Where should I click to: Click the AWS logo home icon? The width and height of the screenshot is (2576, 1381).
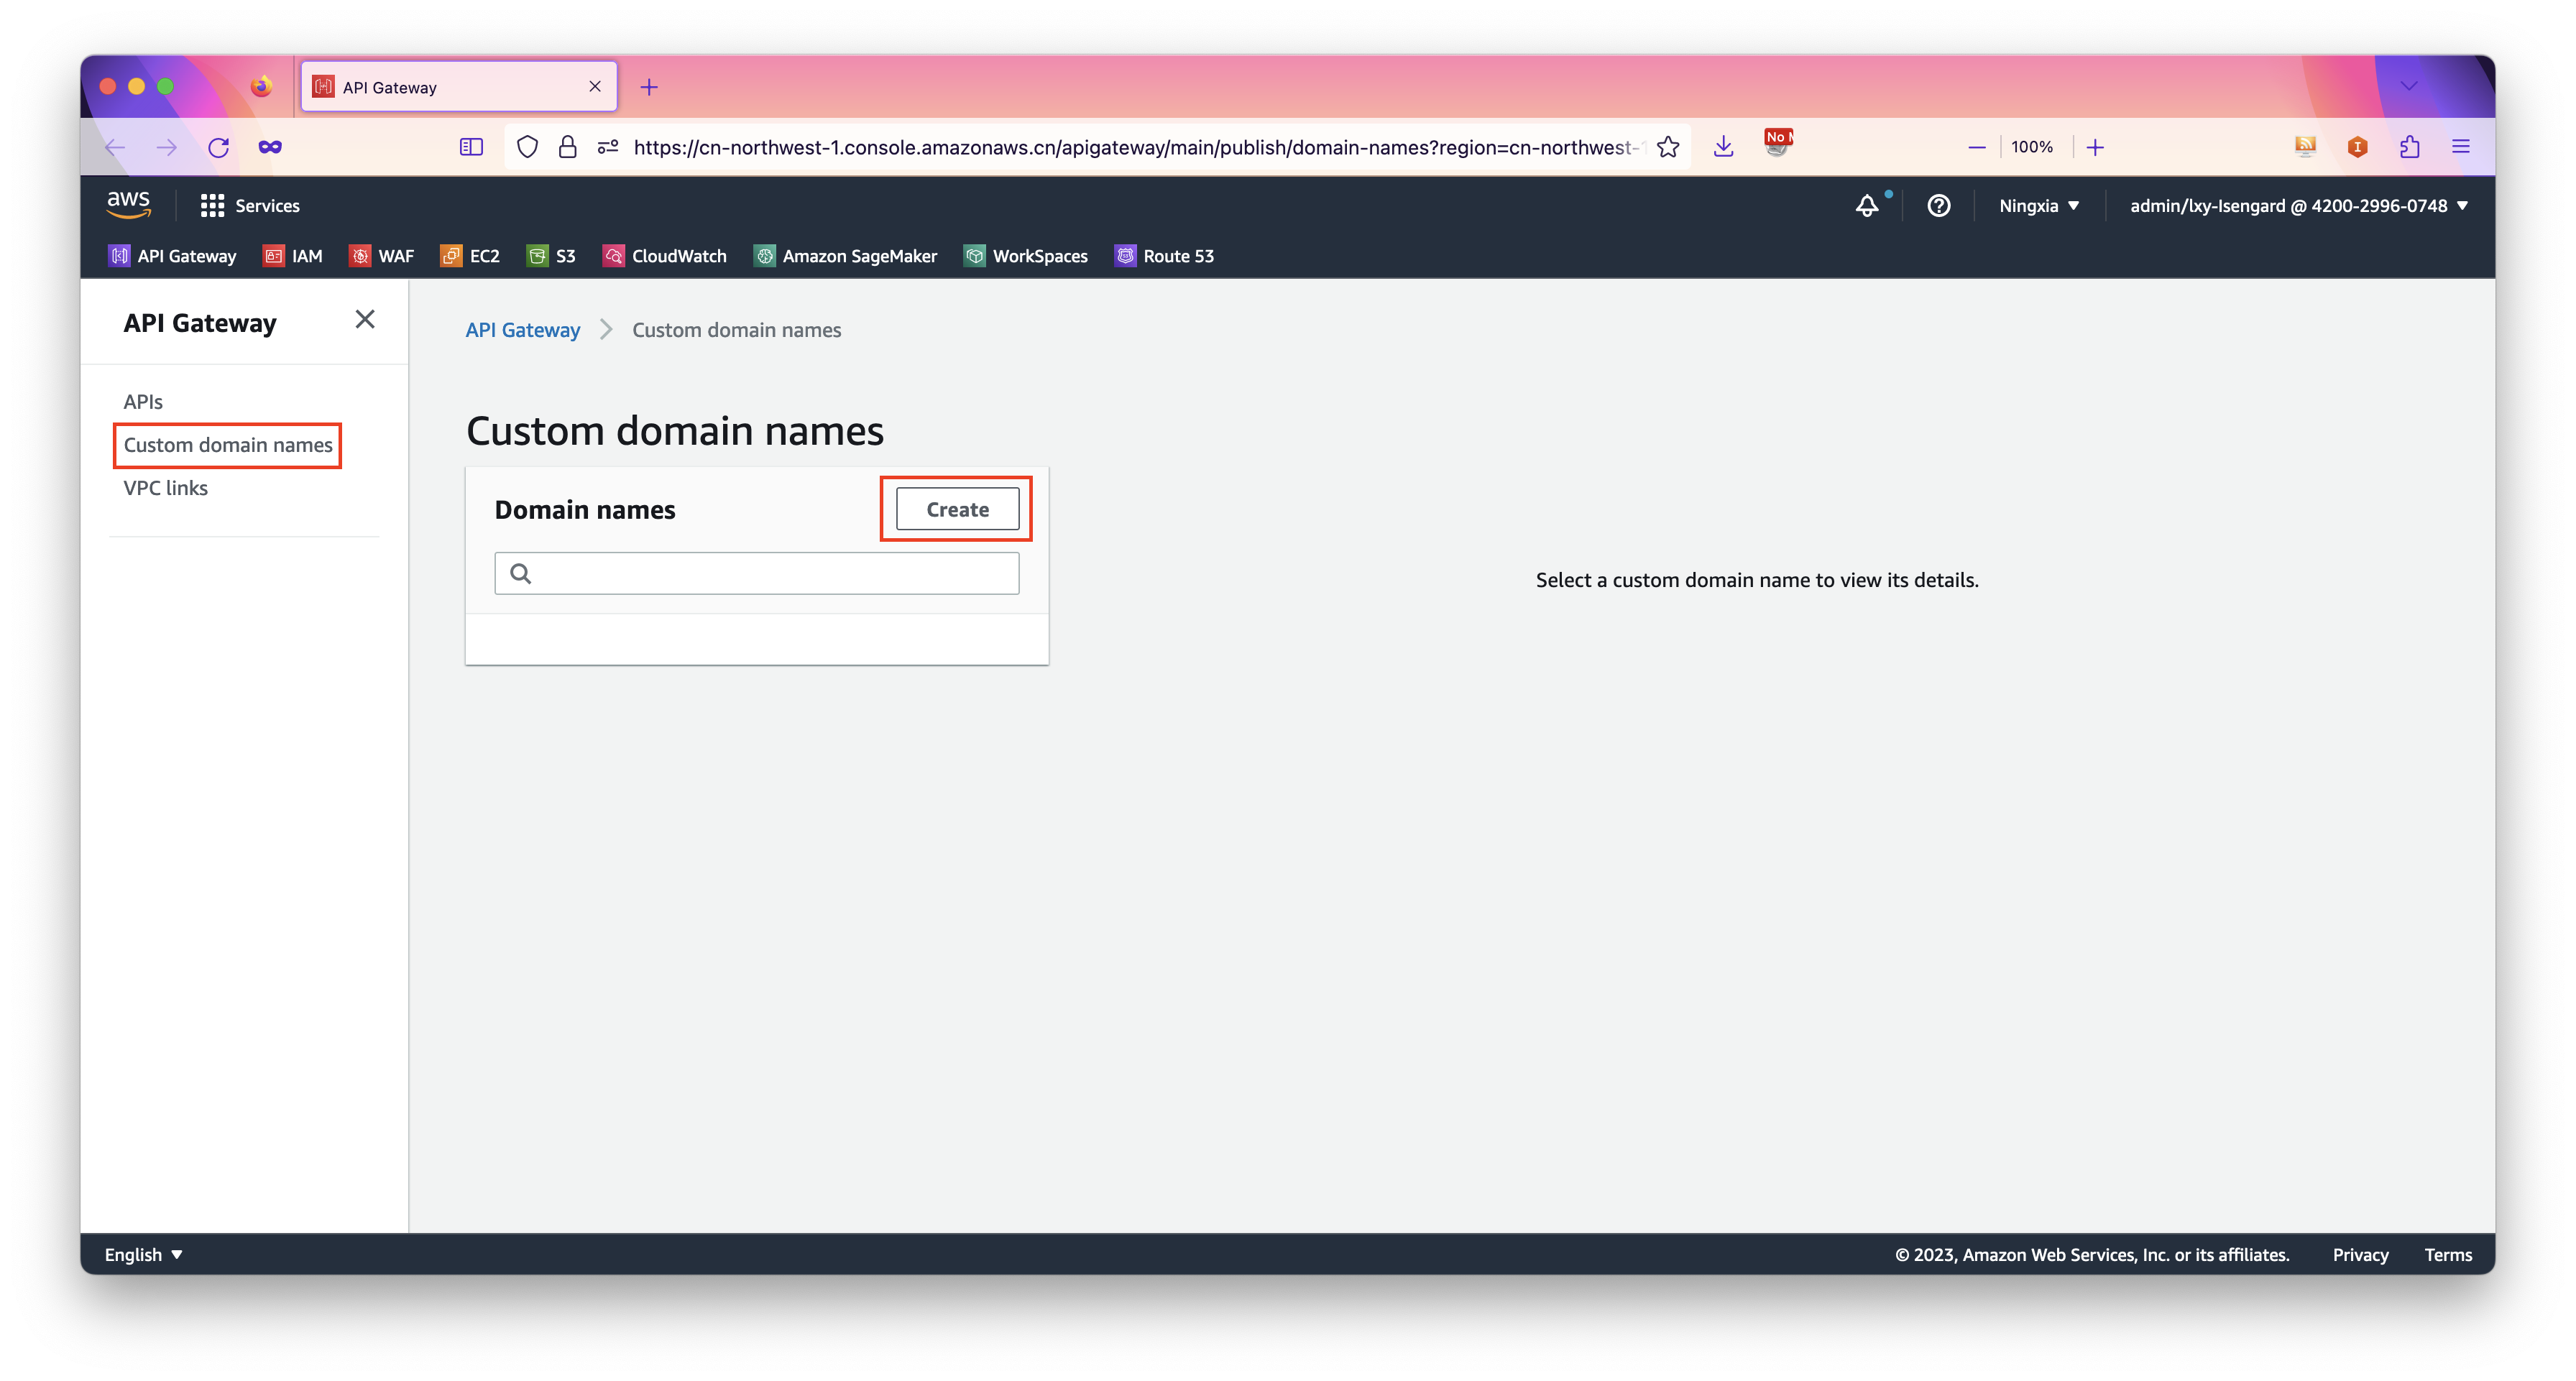coord(128,204)
